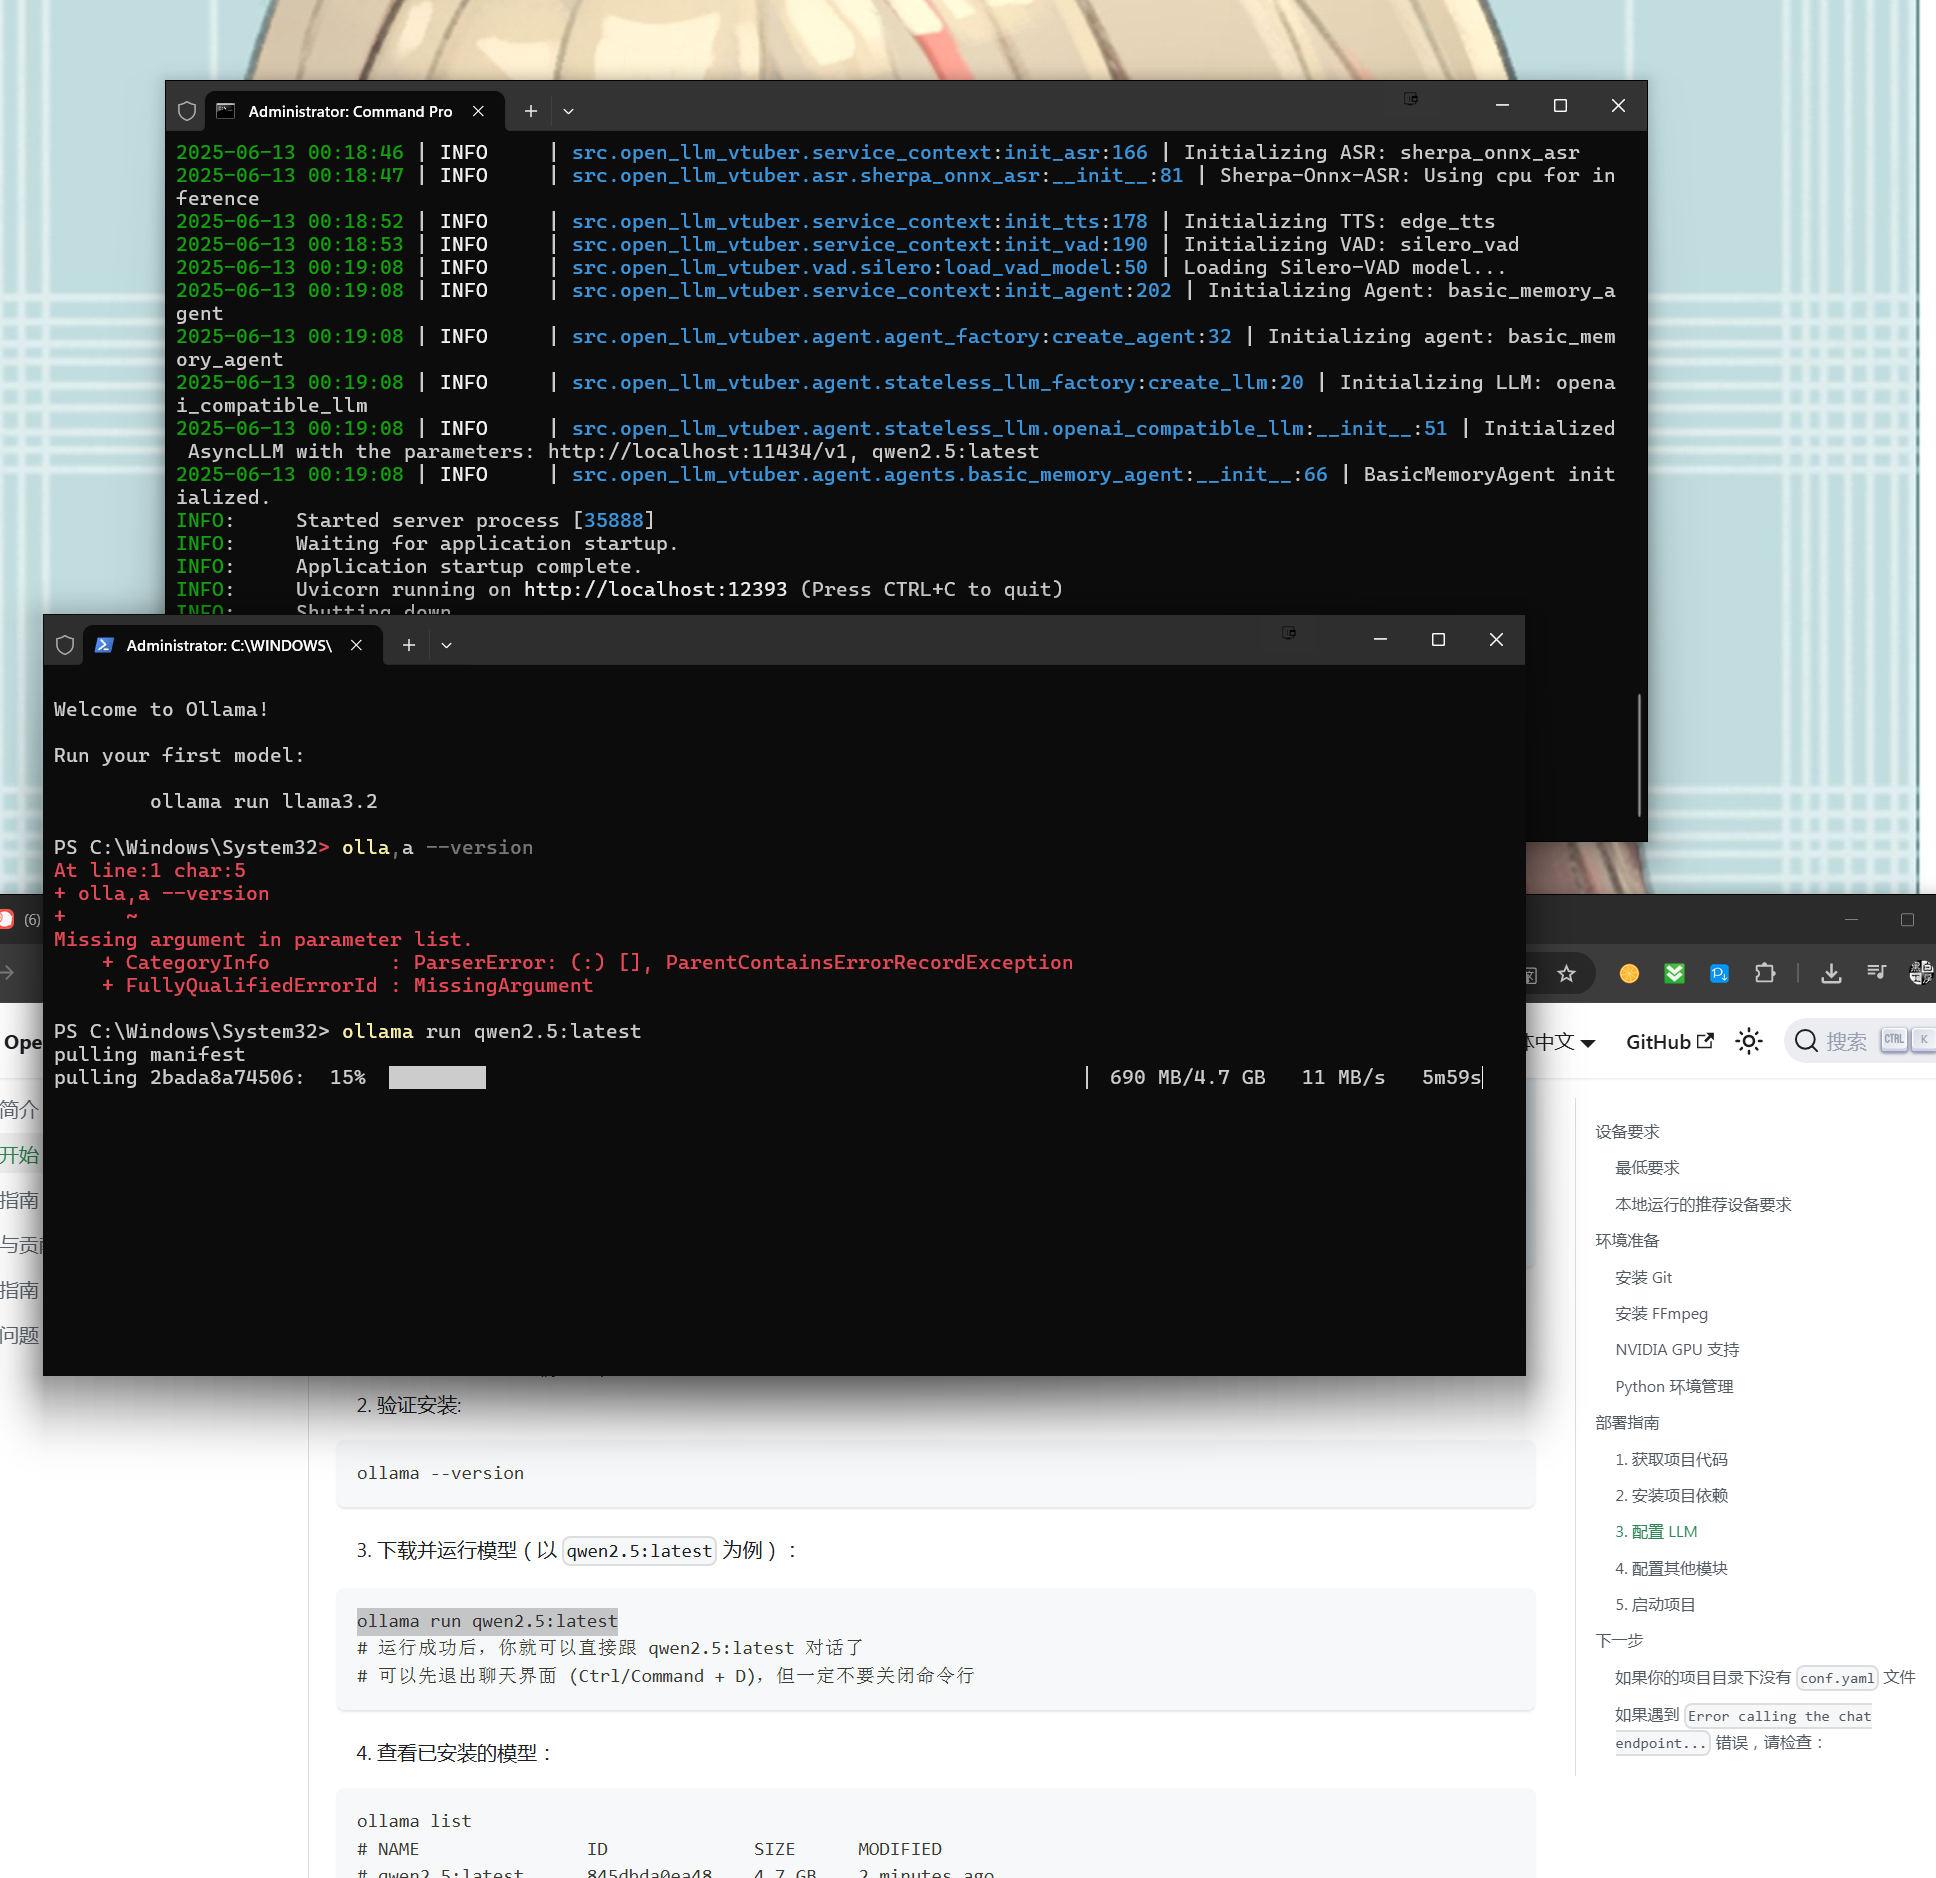Go to 设备要求 in table of contents

point(1627,1131)
